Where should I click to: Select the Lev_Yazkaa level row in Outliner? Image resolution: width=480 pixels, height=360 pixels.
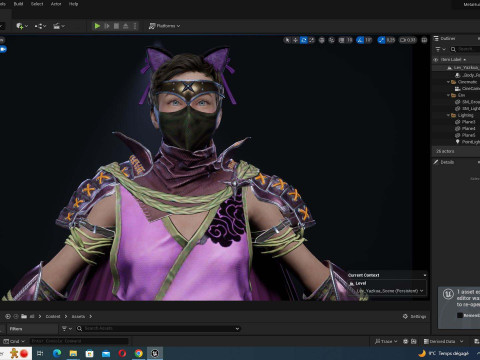457,68
